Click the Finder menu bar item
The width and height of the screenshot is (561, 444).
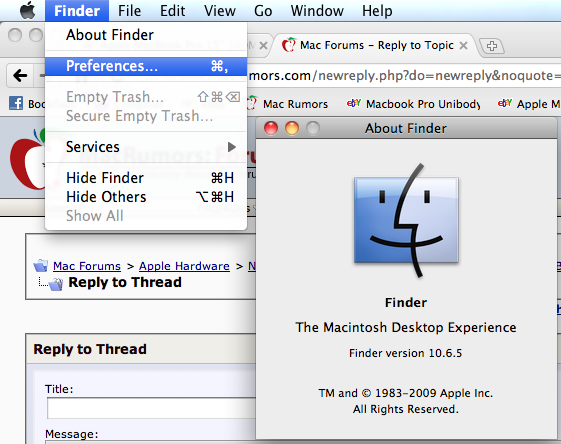point(77,11)
